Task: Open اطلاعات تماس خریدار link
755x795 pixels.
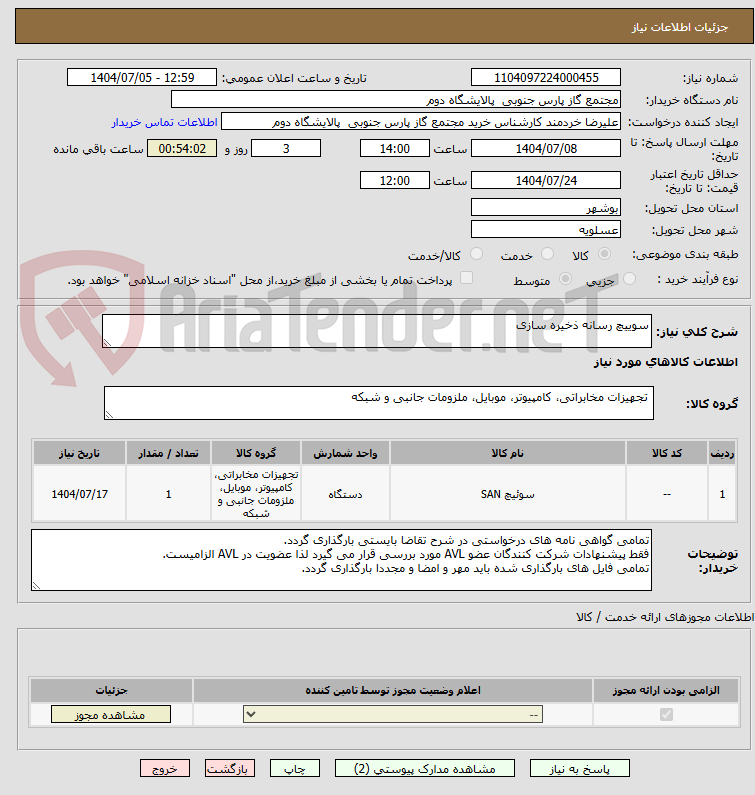Action: click(x=164, y=122)
